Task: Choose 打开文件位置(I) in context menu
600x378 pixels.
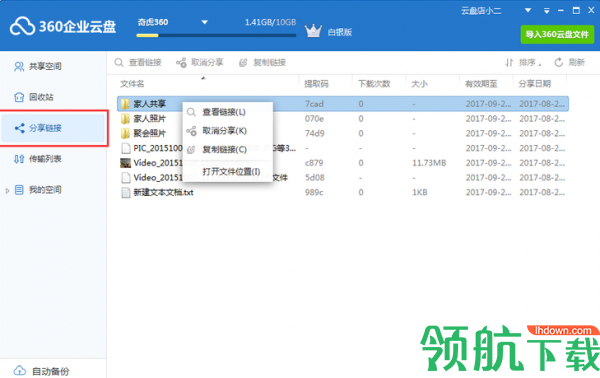Action: (228, 171)
